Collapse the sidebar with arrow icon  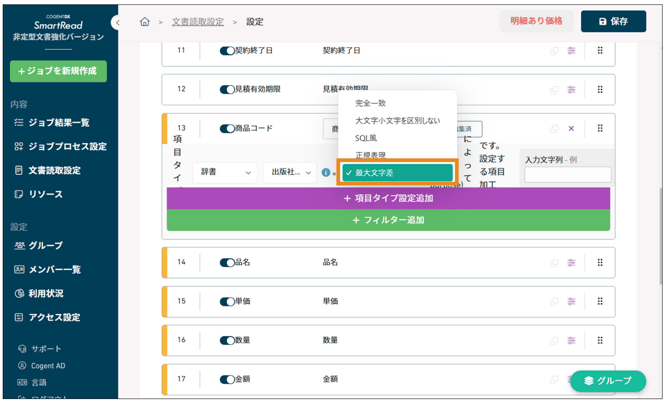[x=118, y=21]
